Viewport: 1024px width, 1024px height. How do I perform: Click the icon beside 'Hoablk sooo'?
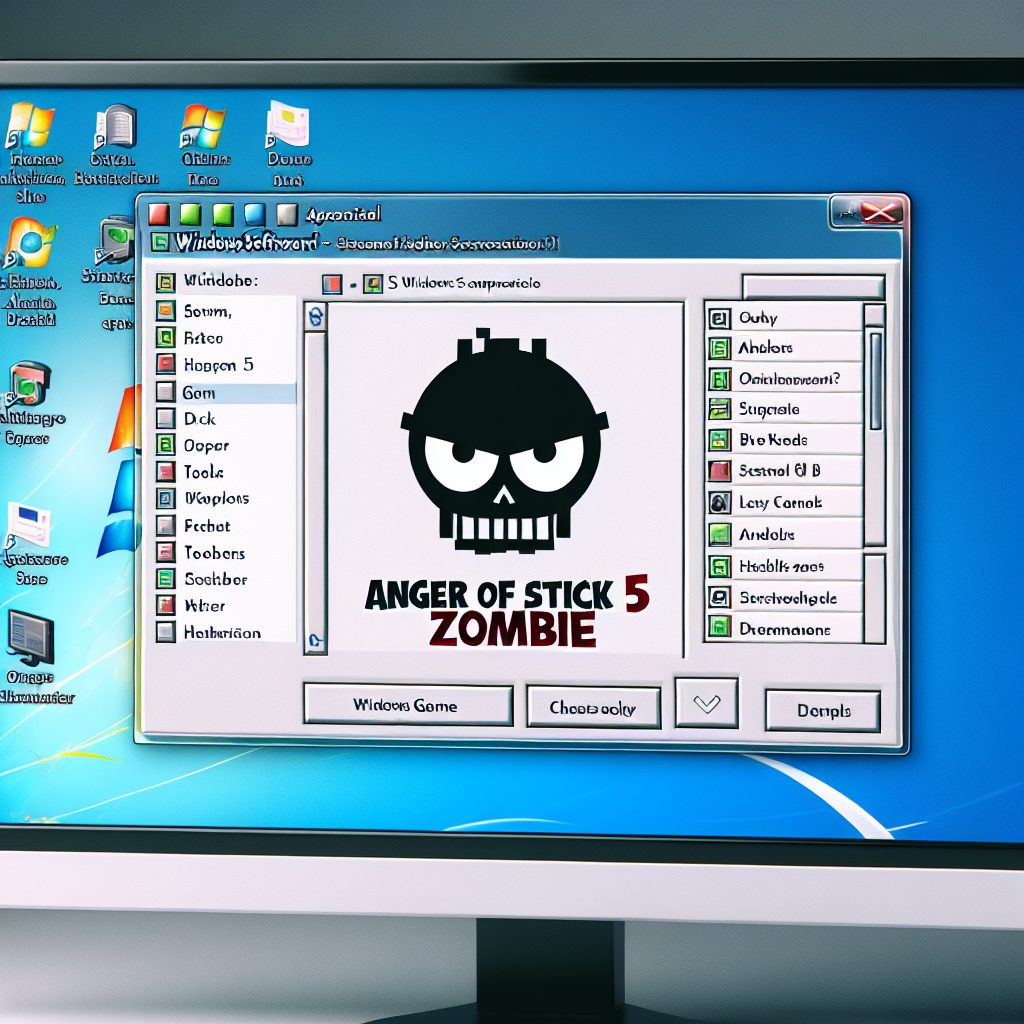719,566
